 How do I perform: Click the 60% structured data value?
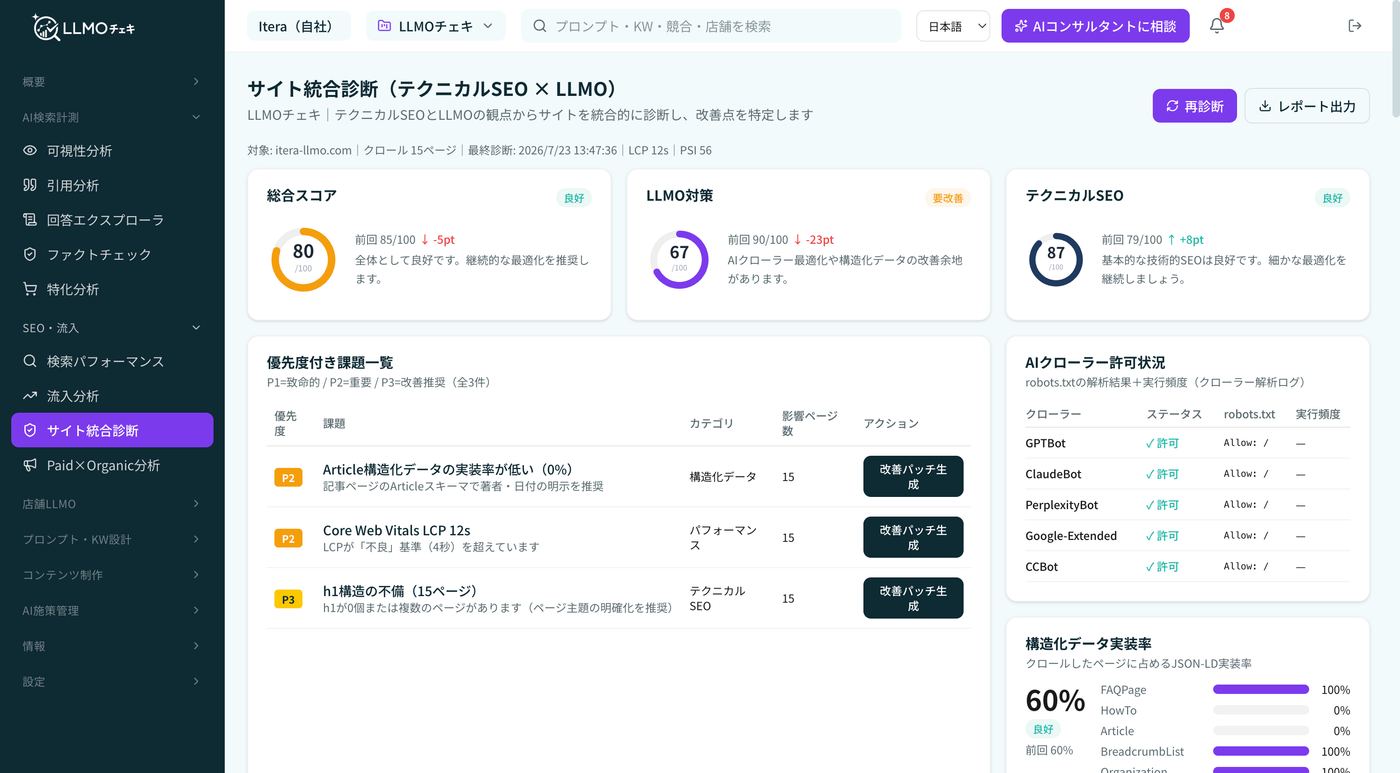click(1055, 700)
